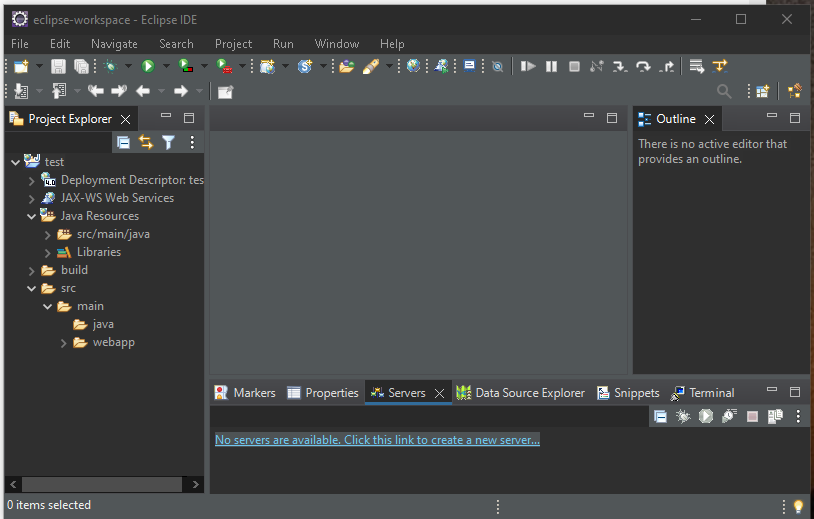Click the create a new server link
Image resolution: width=814 pixels, height=519 pixels.
pos(377,440)
